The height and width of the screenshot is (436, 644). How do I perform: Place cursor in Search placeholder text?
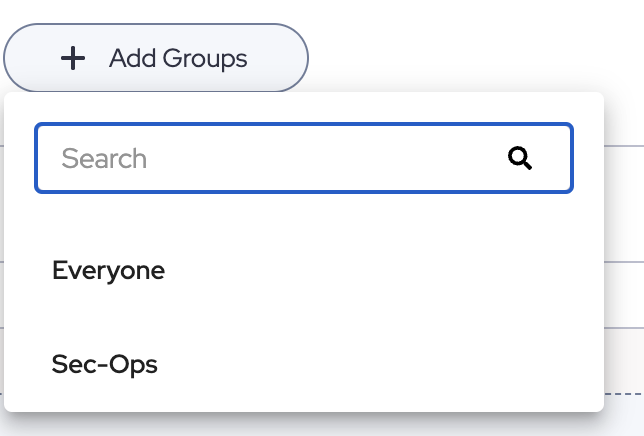(105, 158)
